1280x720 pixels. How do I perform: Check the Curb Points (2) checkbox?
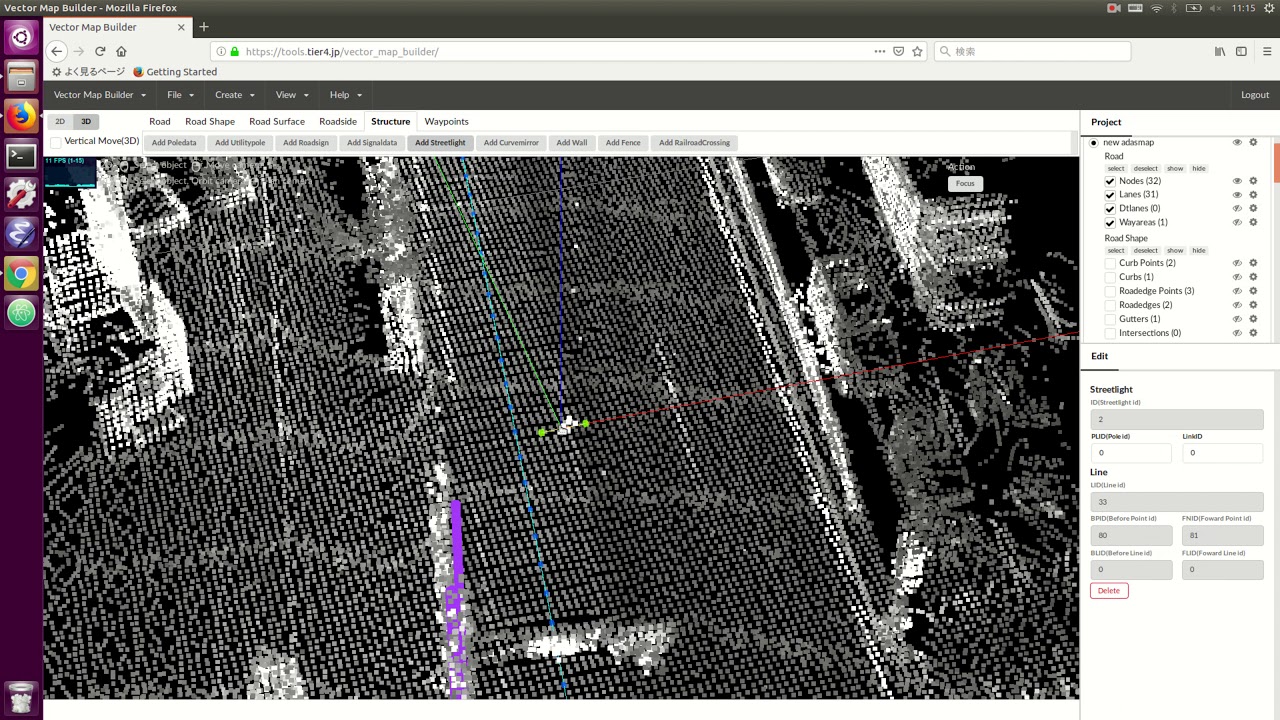pos(1110,263)
